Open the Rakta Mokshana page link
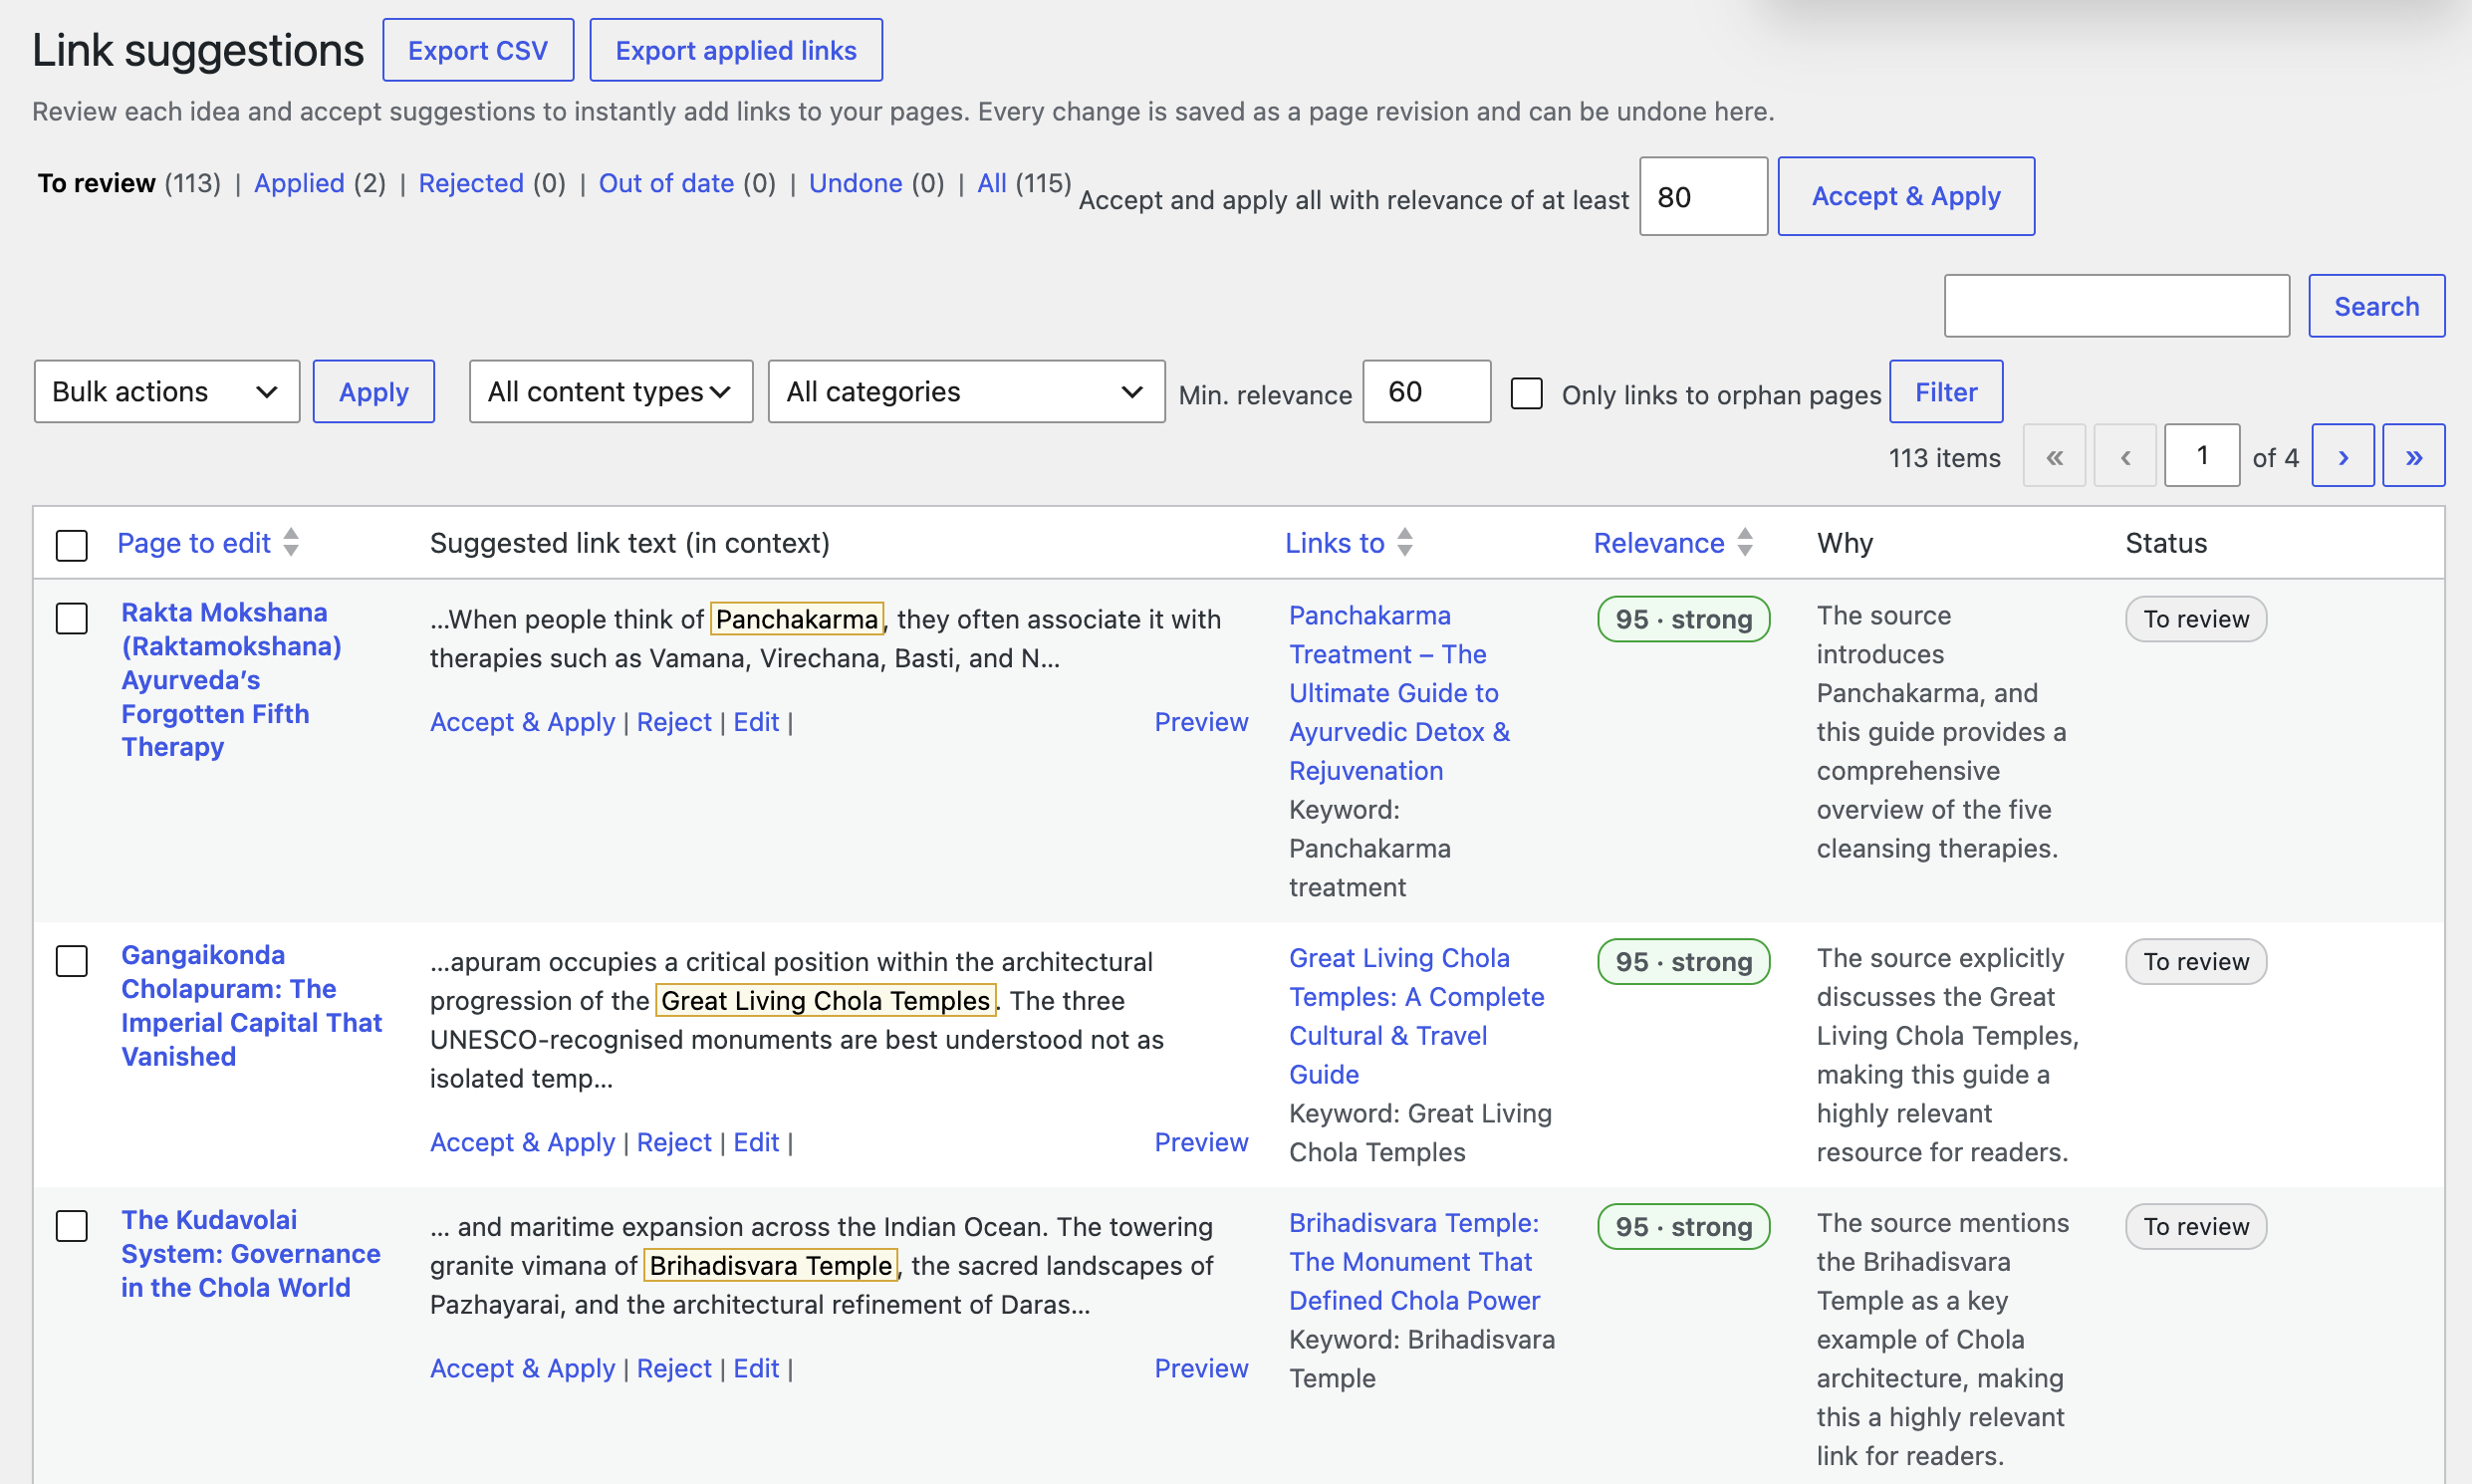The image size is (2472, 1484). tap(231, 679)
